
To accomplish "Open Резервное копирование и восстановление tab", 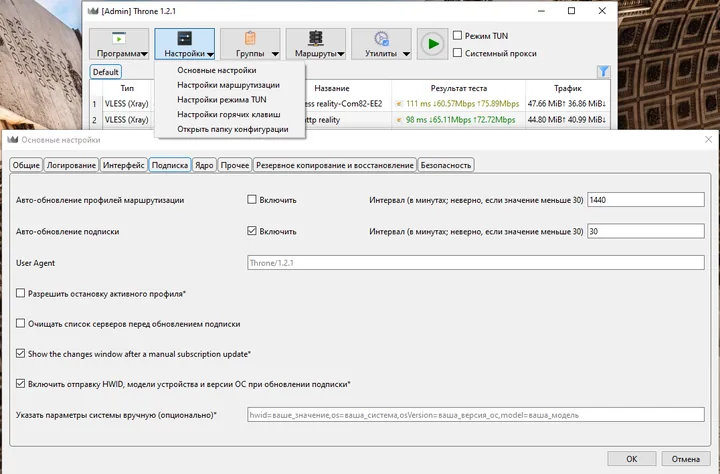I will click(x=335, y=165).
